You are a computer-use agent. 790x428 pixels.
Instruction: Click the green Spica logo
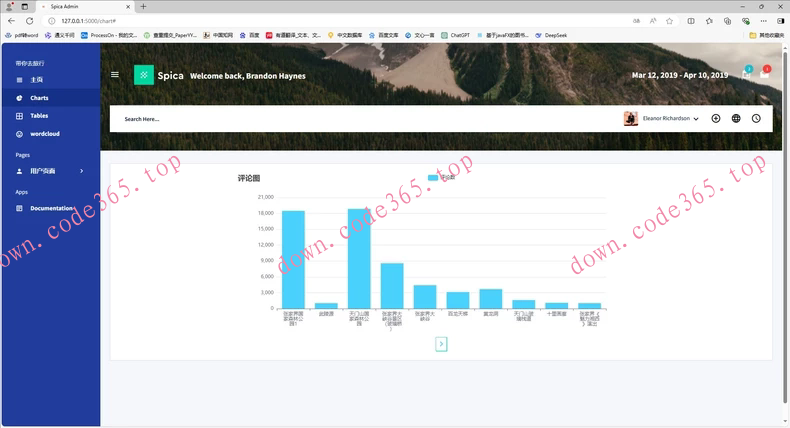coord(144,75)
